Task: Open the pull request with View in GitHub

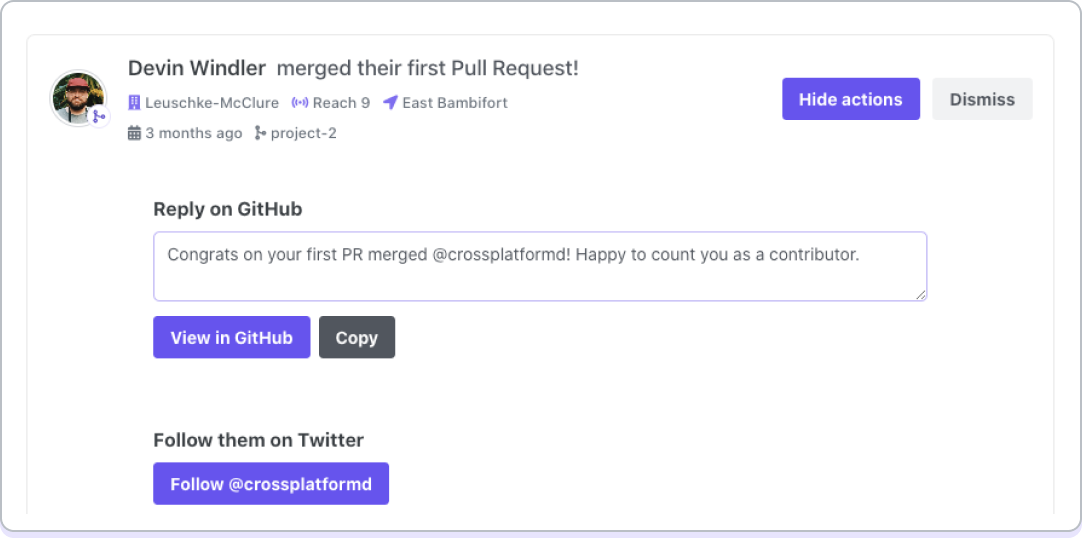Action: click(x=231, y=337)
